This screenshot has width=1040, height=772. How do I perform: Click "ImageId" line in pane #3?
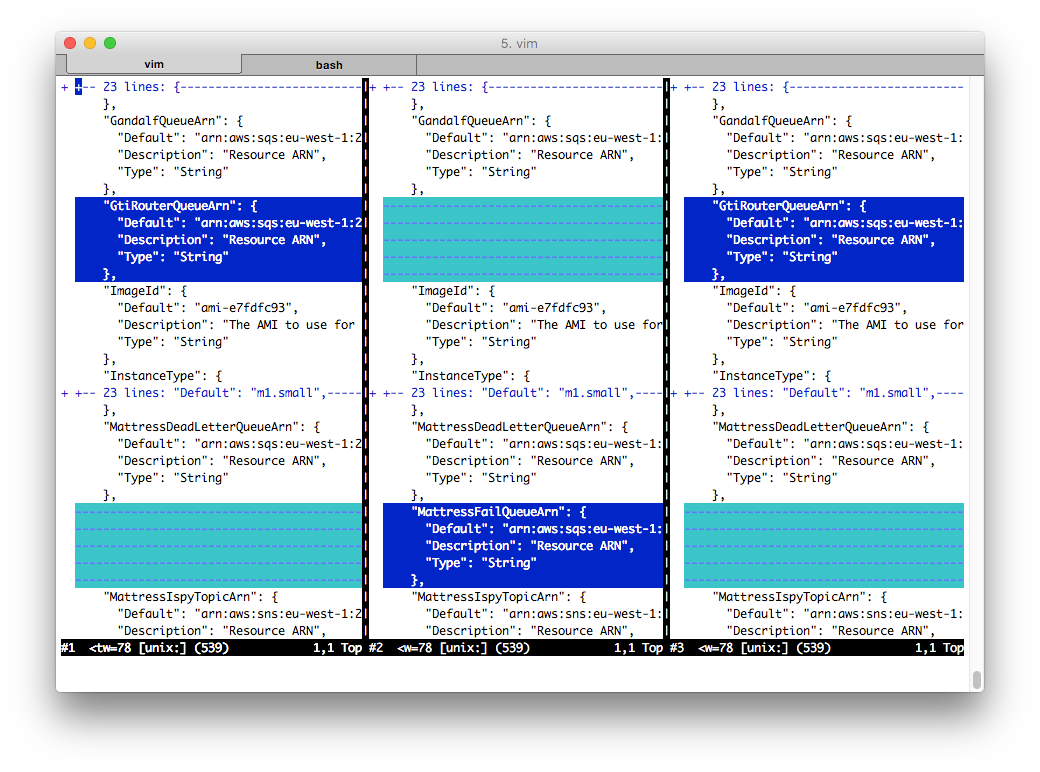pyautogui.click(x=755, y=291)
